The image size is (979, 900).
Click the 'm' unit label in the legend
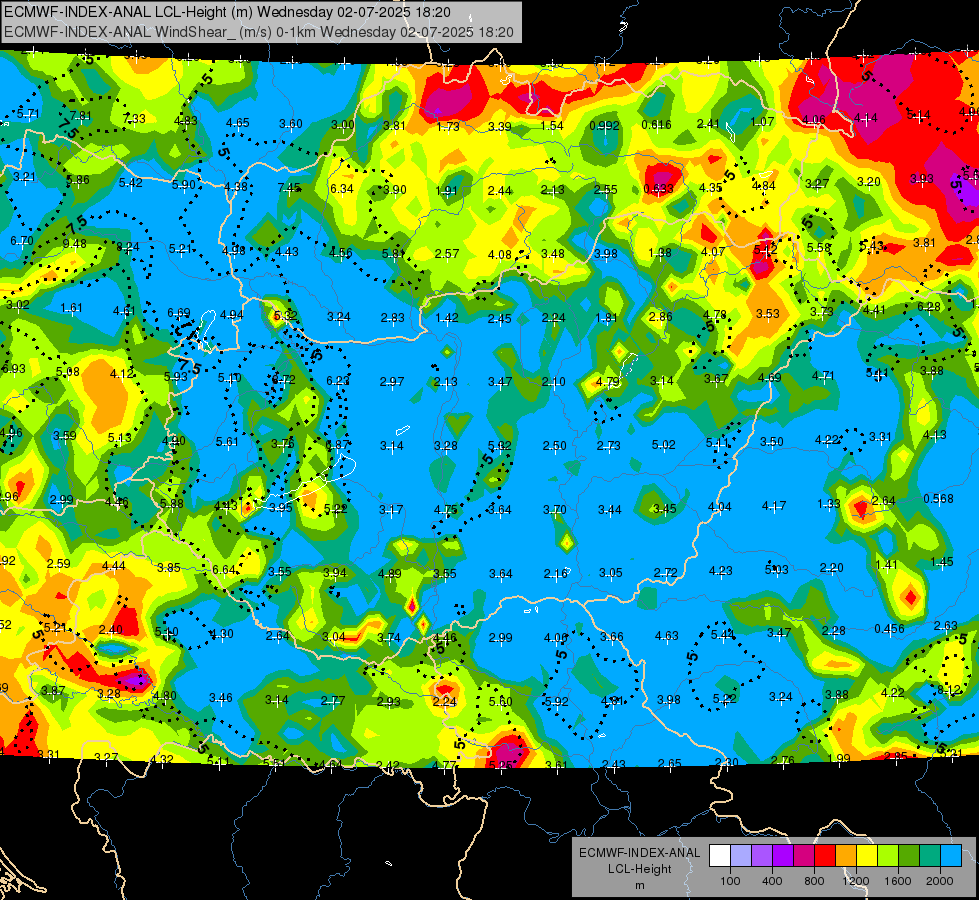tap(640, 886)
